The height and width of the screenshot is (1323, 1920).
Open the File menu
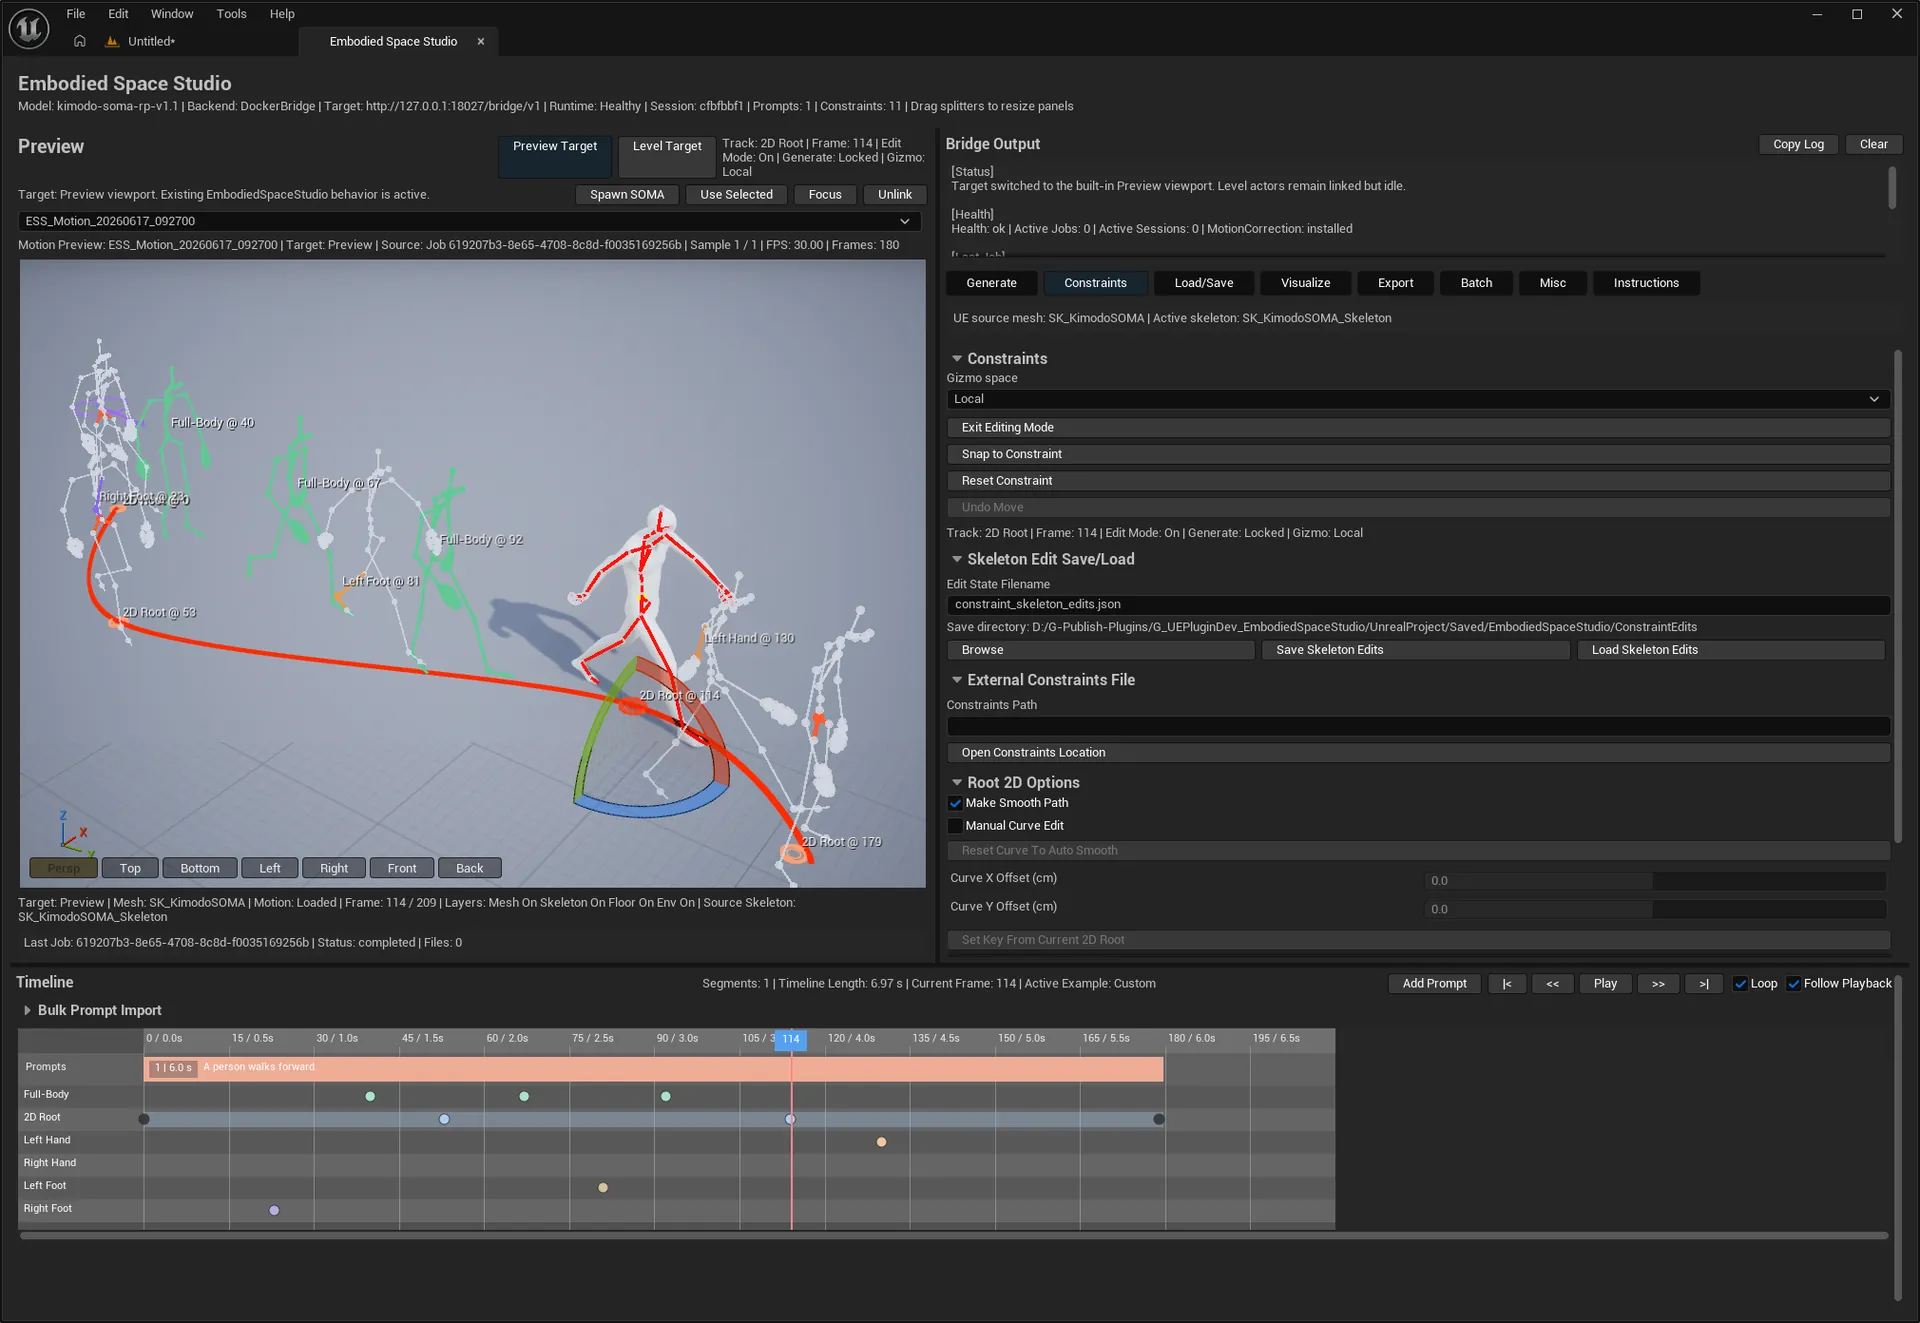pyautogui.click(x=76, y=14)
